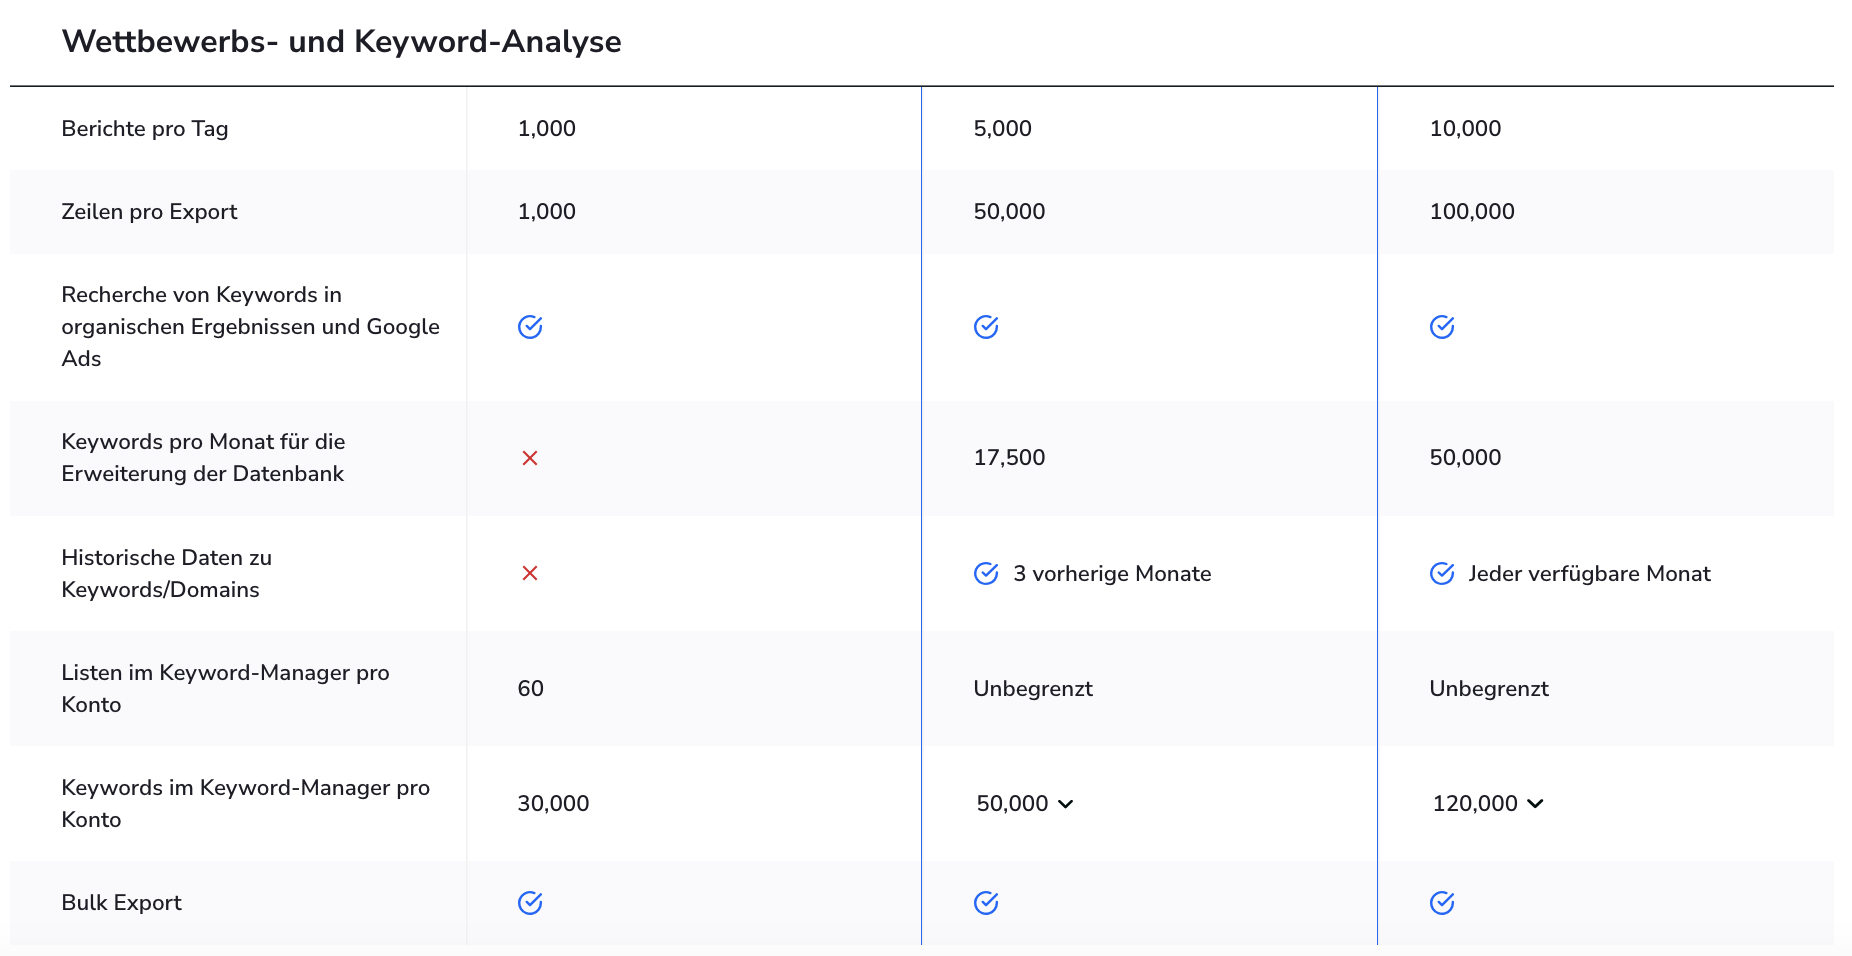
Task: Click the Recherche von Keywords checkmark in the 1,000-reports column
Action: [530, 327]
